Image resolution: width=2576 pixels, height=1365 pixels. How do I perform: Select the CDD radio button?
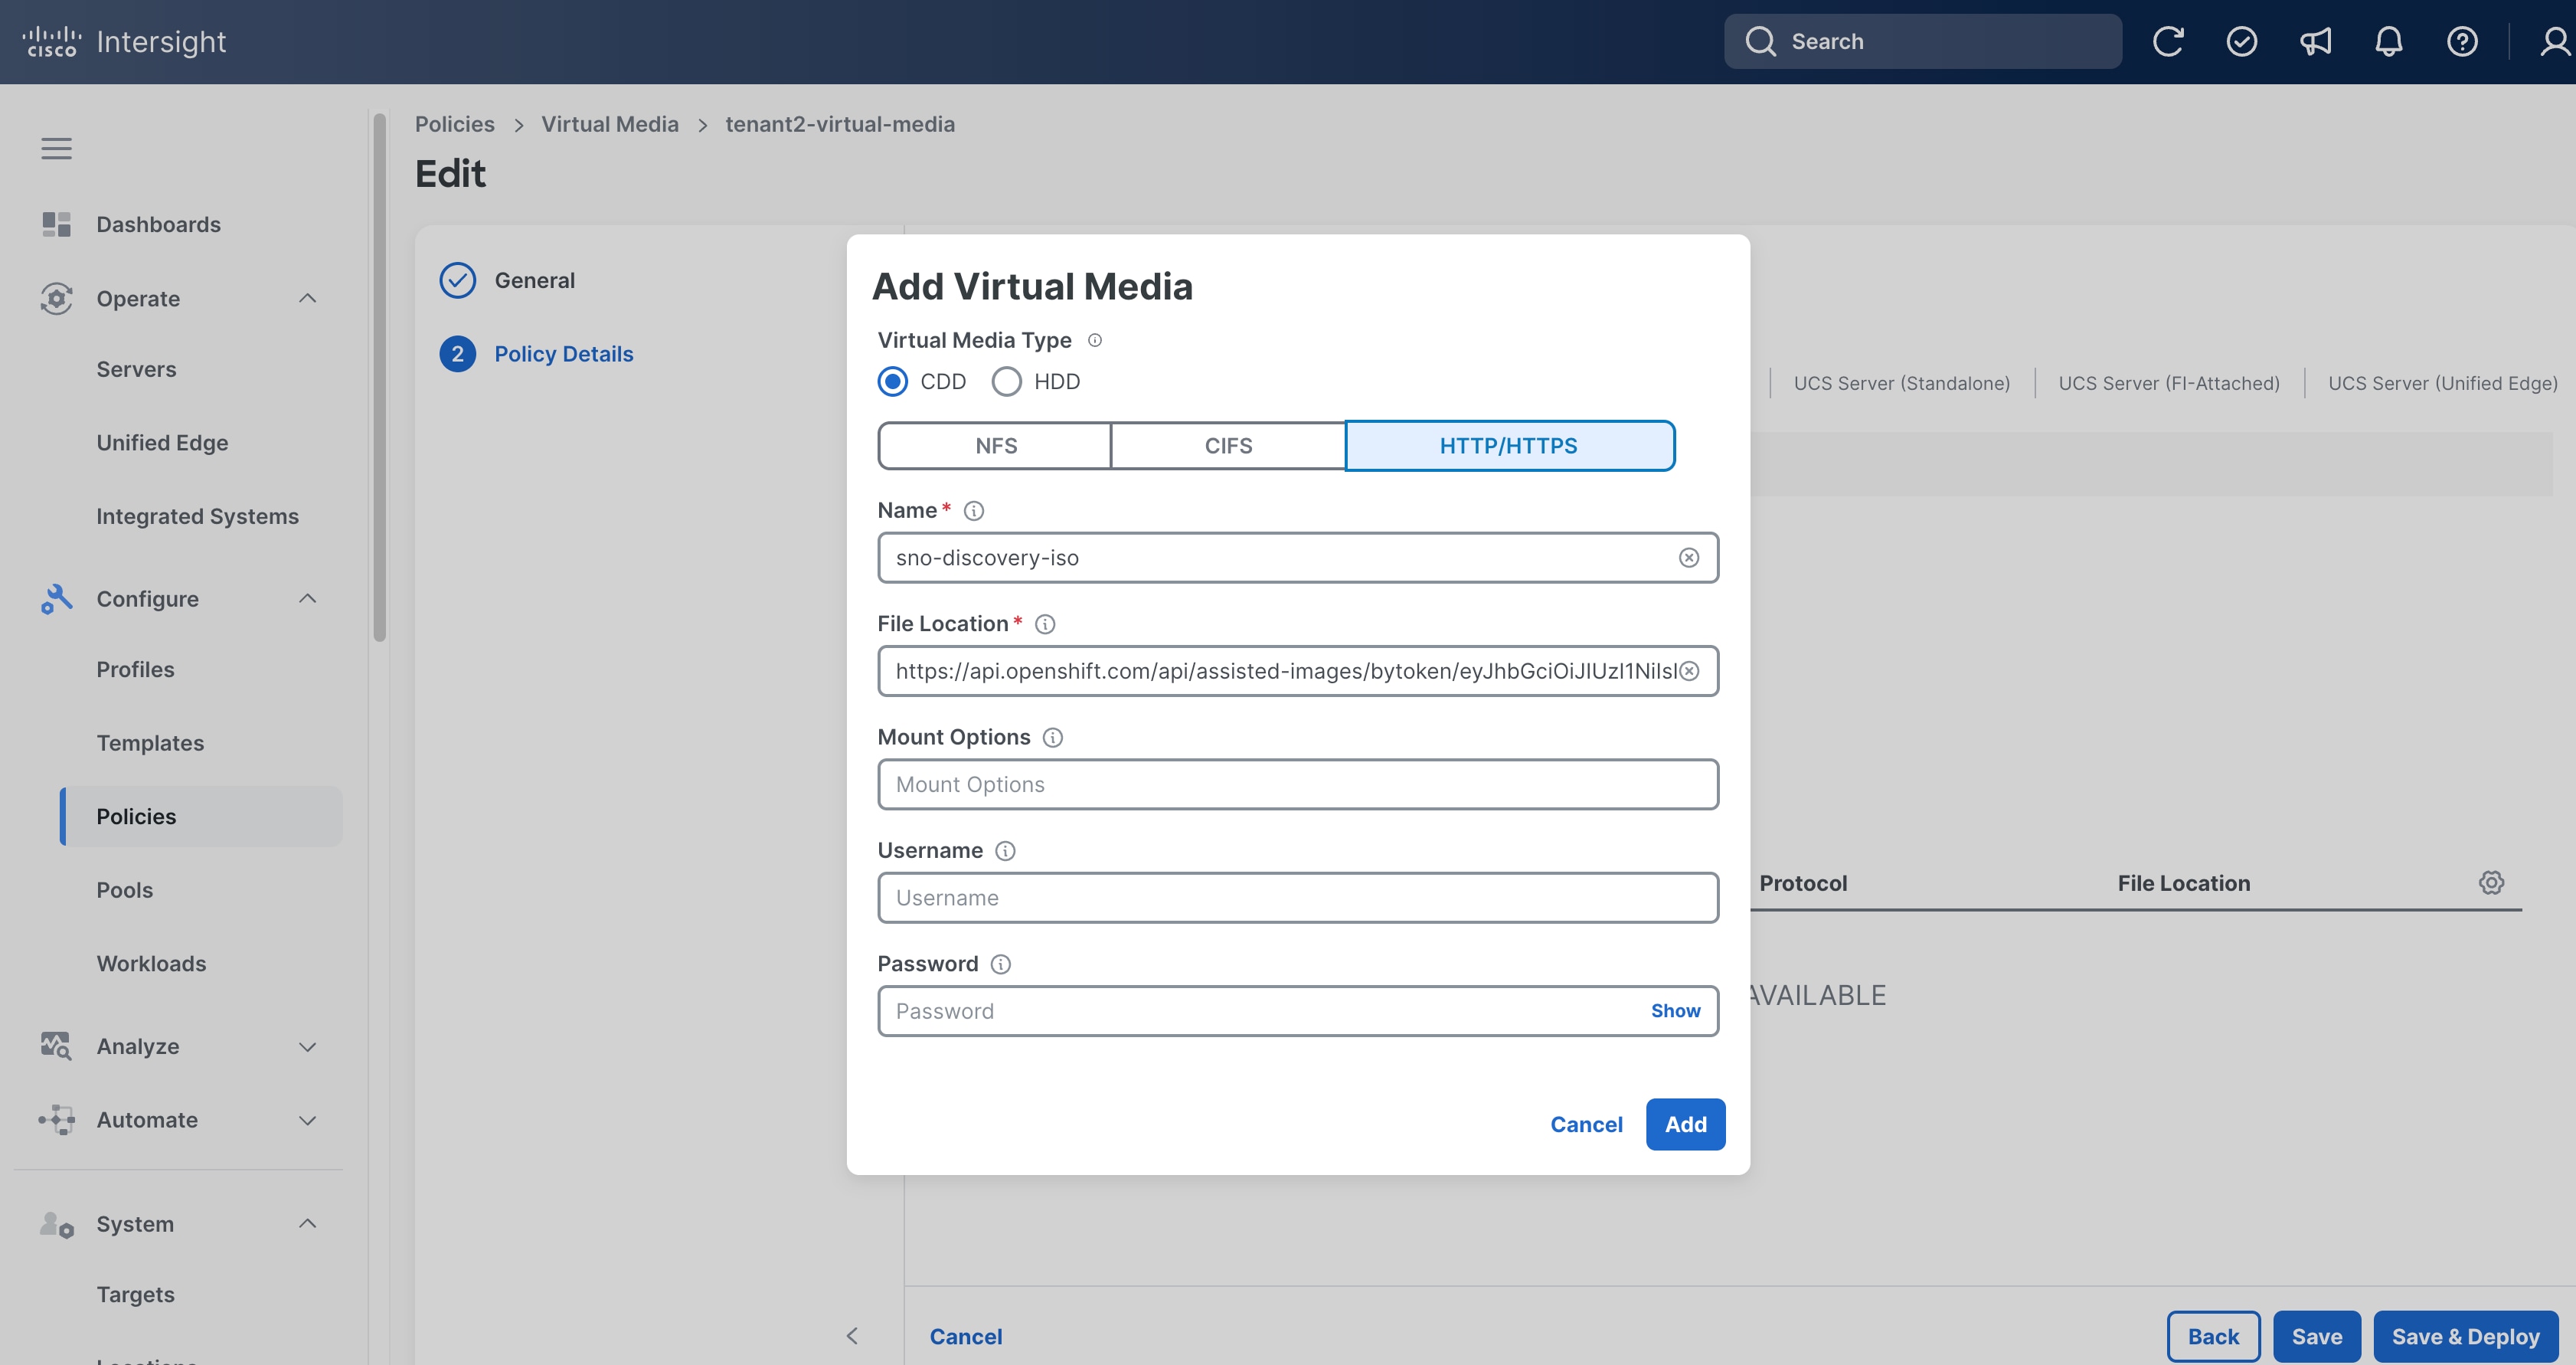893,381
